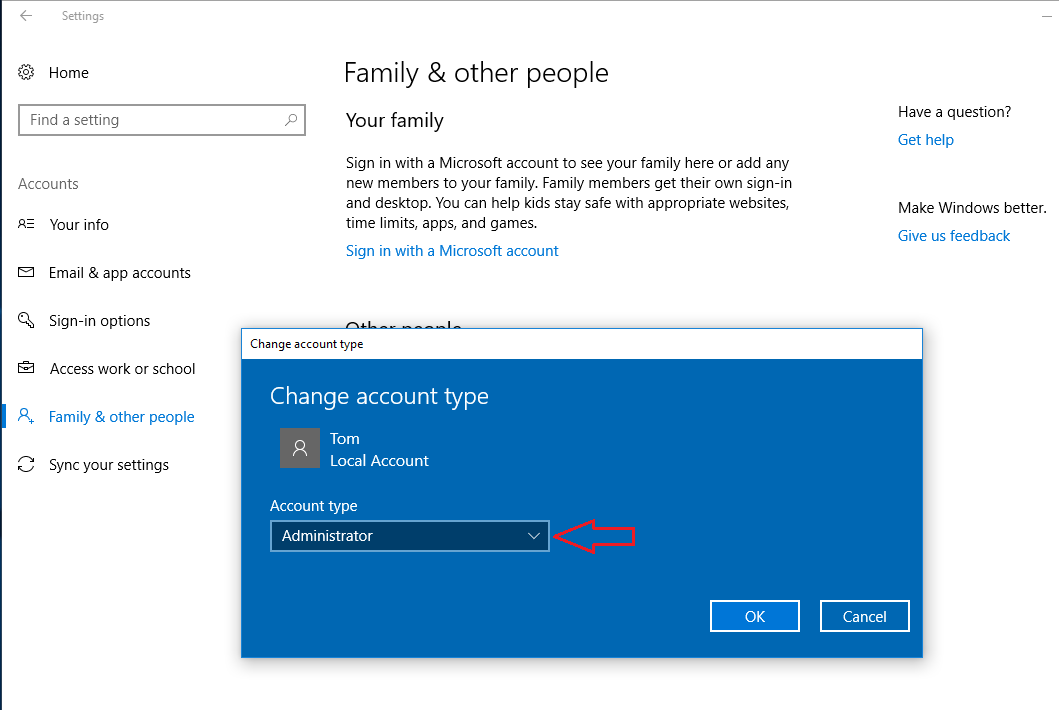This screenshot has height=710, width=1059.
Task: Click the Sync your settings icon
Action: [26, 464]
